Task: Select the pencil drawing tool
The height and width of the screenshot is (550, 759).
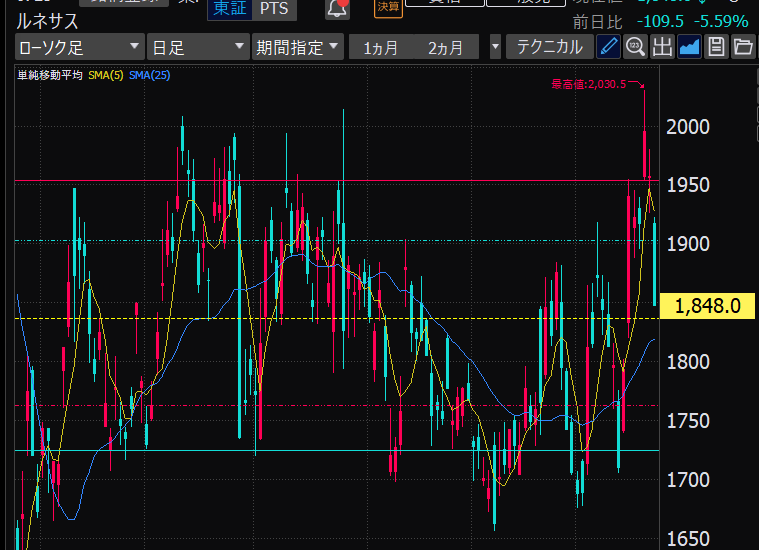Action: tap(608, 47)
